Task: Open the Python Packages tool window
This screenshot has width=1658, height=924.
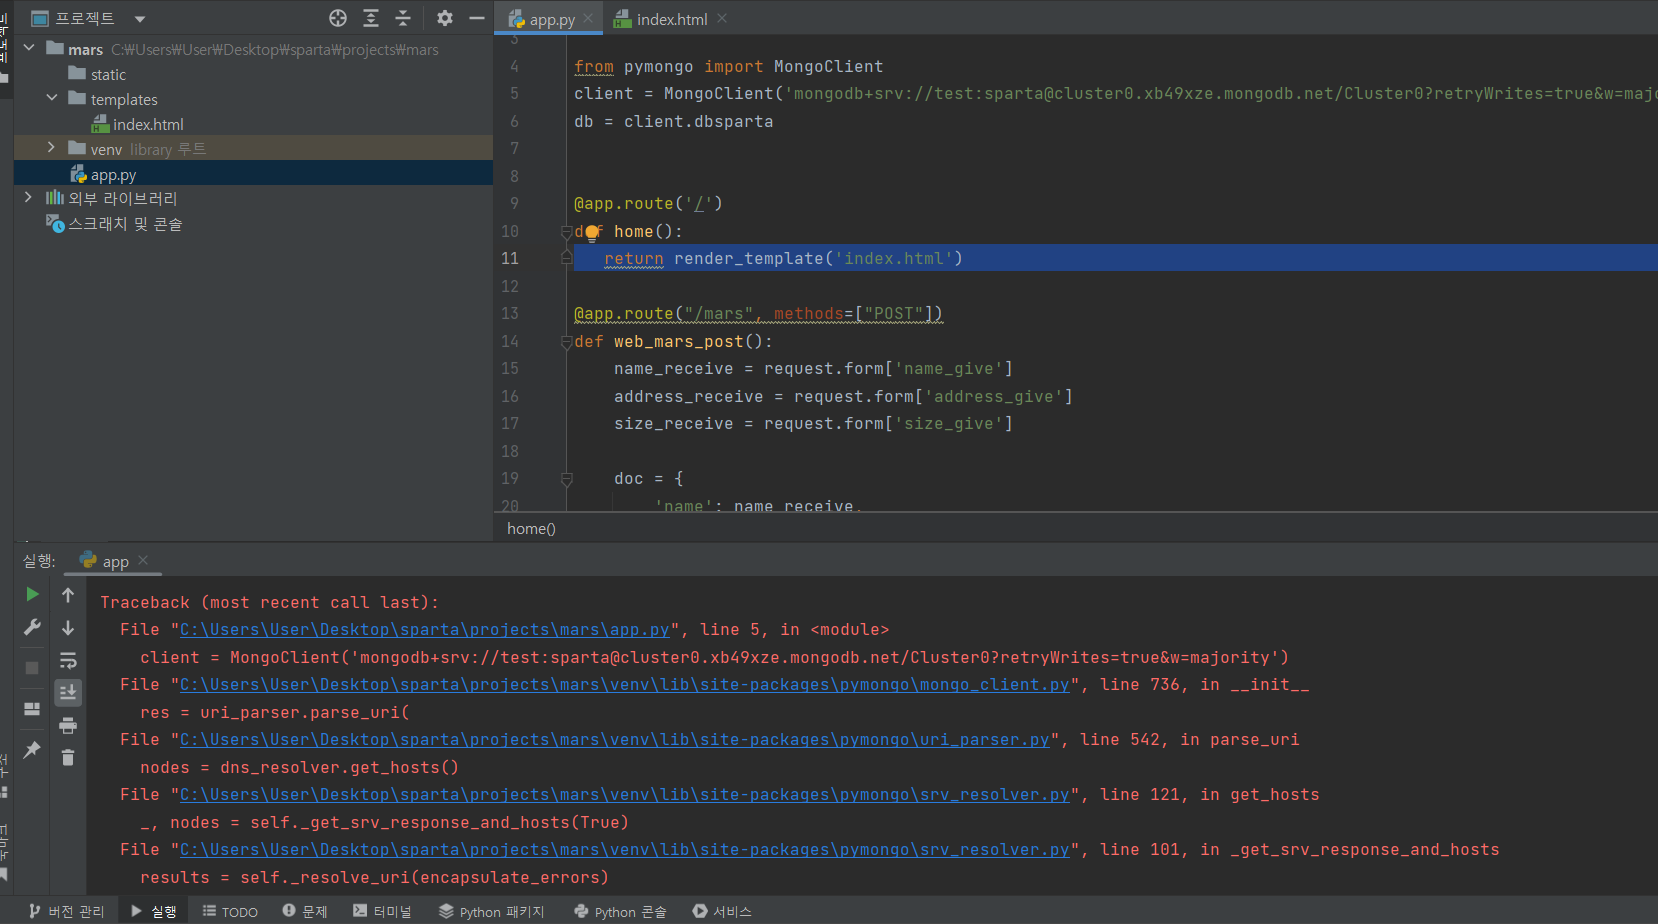Action: click(x=491, y=911)
